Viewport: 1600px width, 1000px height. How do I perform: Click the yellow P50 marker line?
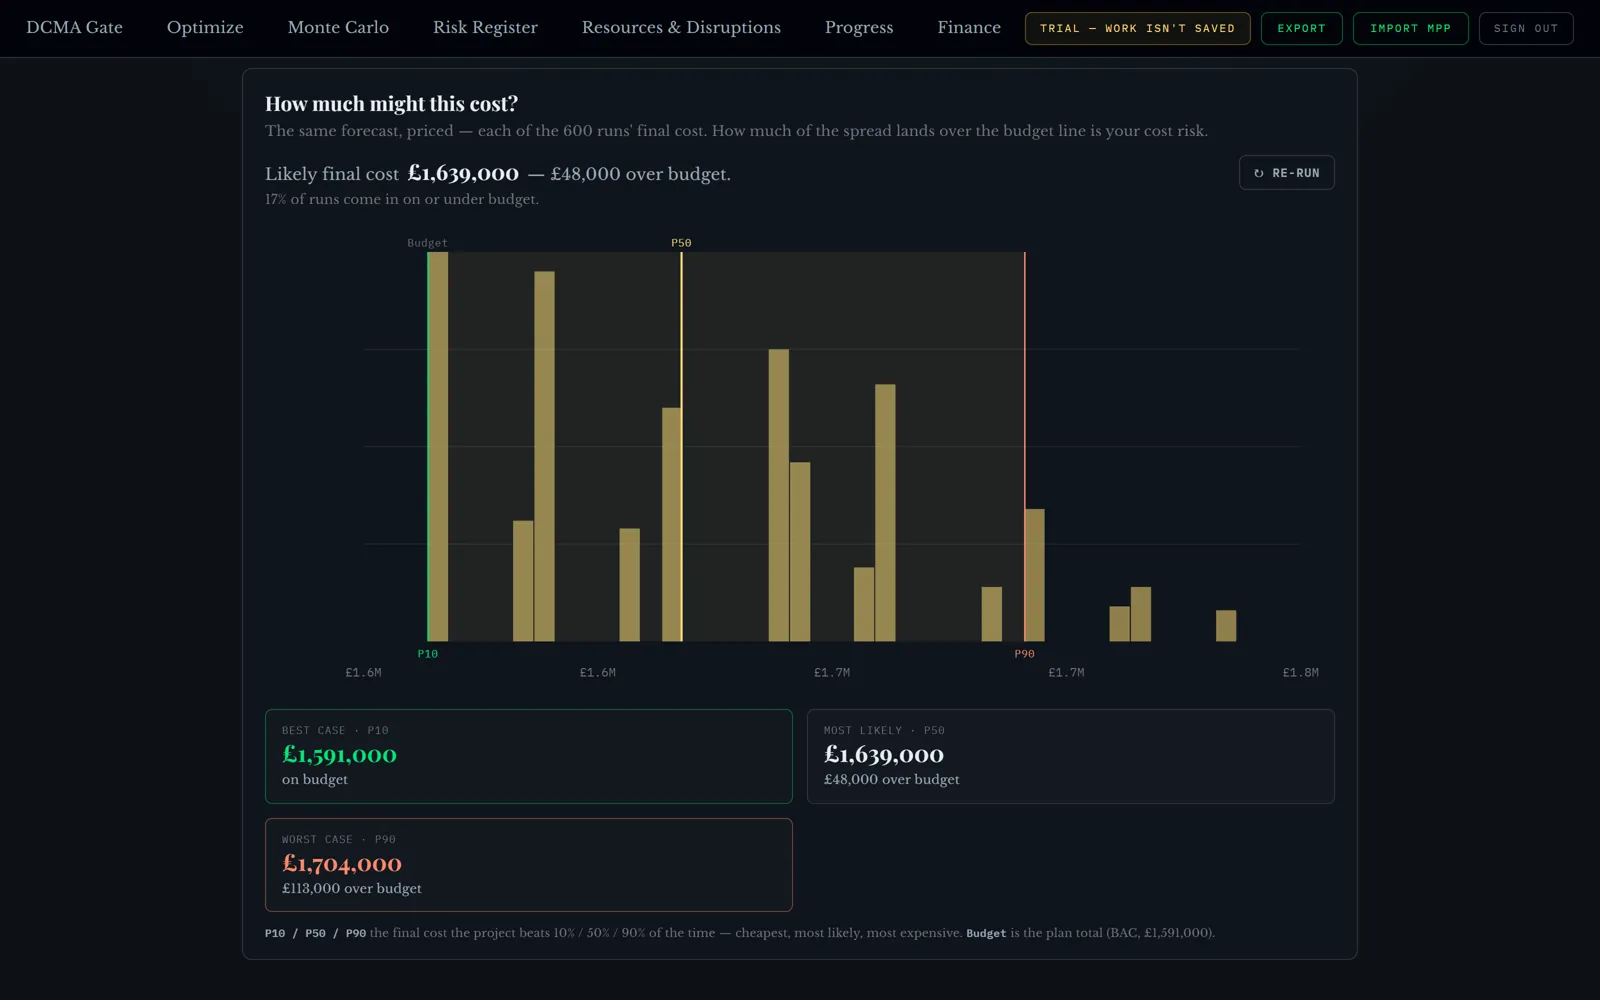coord(682,446)
